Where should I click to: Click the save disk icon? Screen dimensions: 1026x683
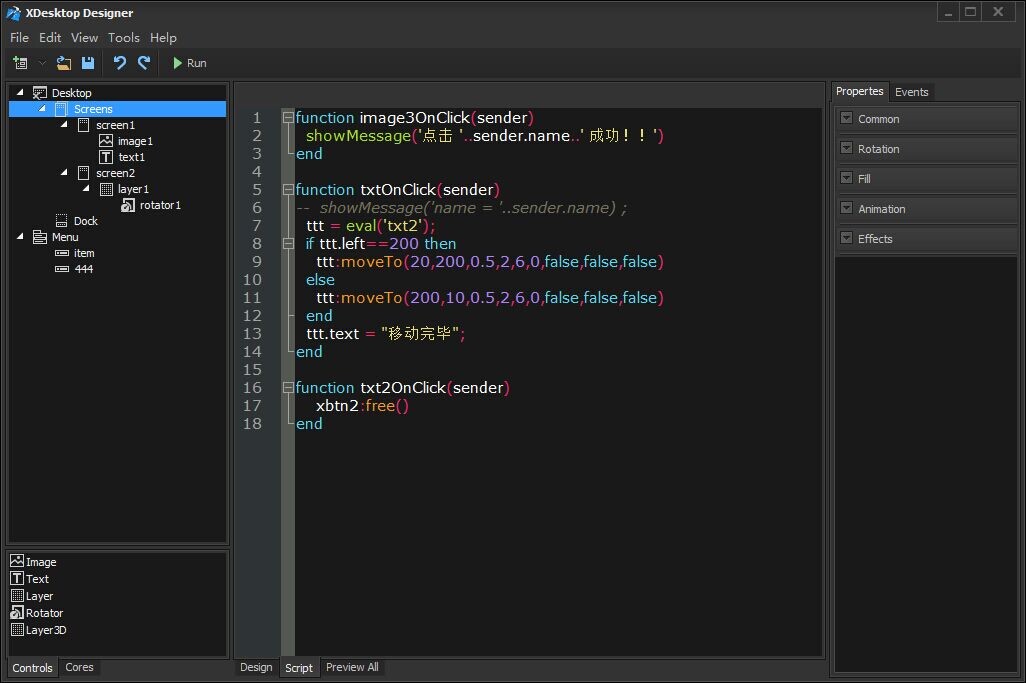[88, 63]
